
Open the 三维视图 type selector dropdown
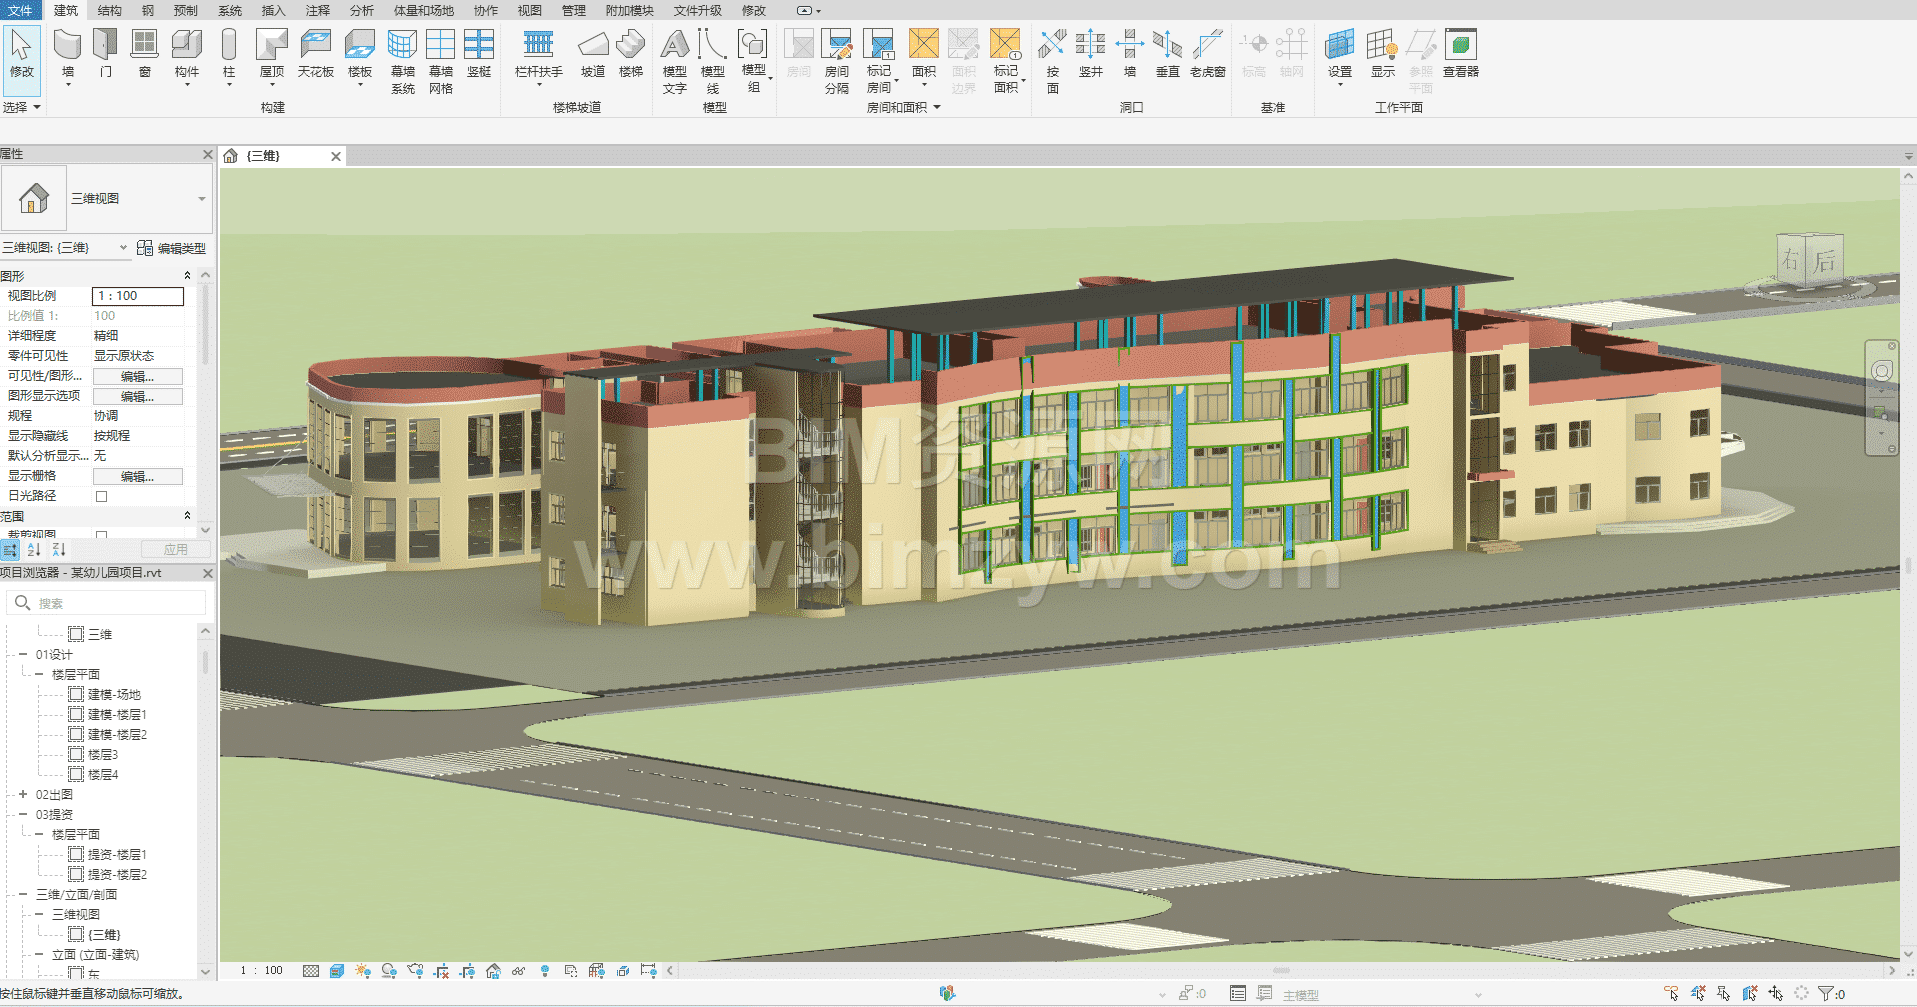pos(201,199)
